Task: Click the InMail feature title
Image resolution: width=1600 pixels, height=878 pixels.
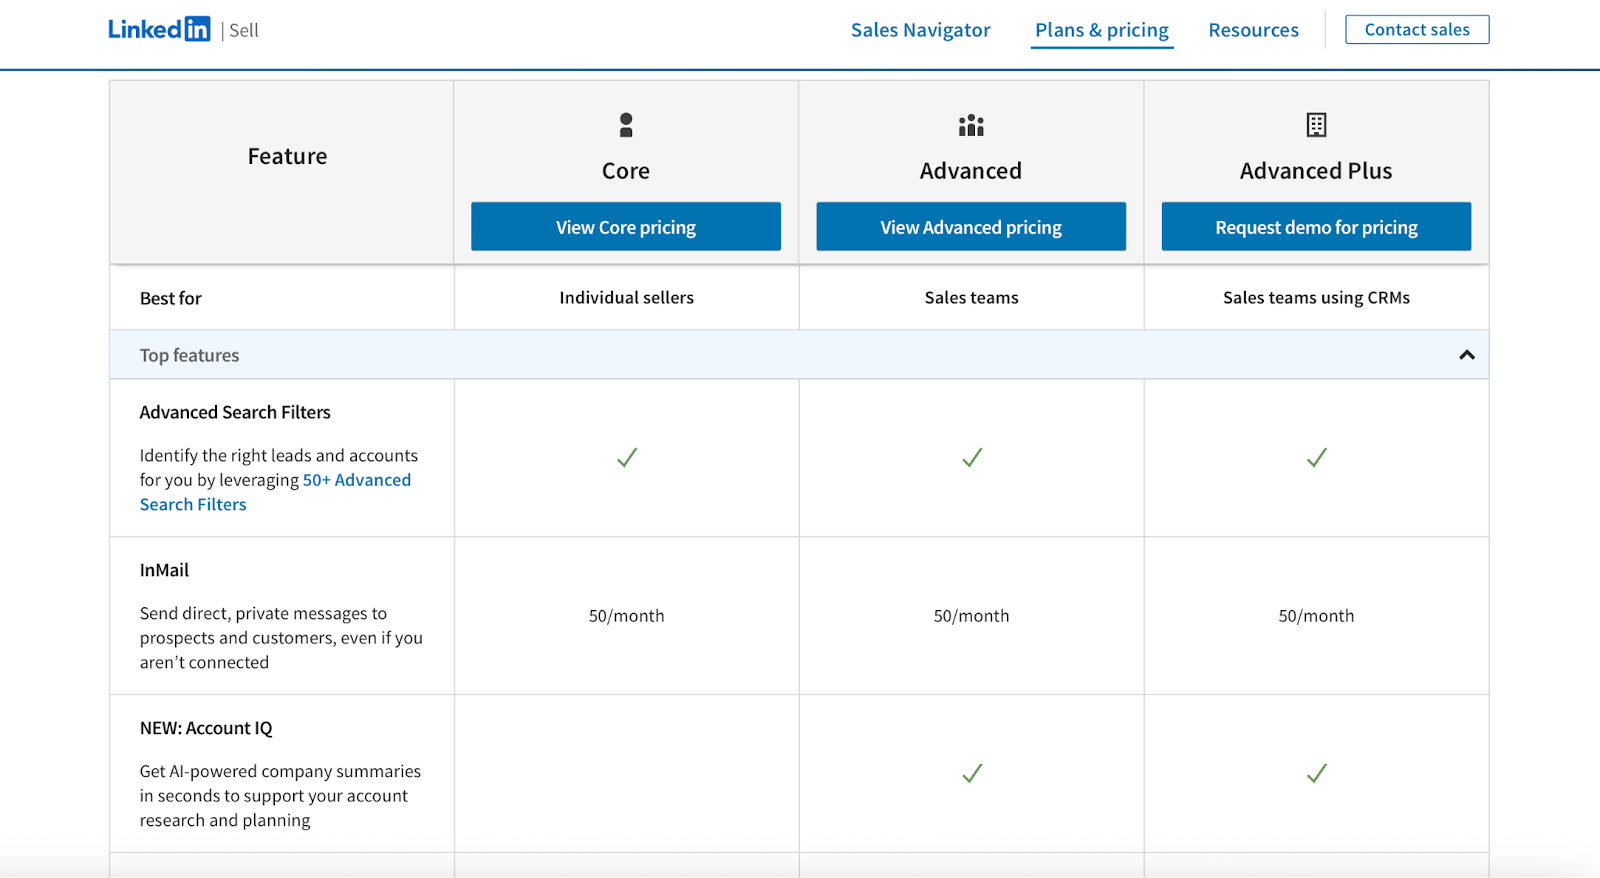Action: [x=164, y=570]
